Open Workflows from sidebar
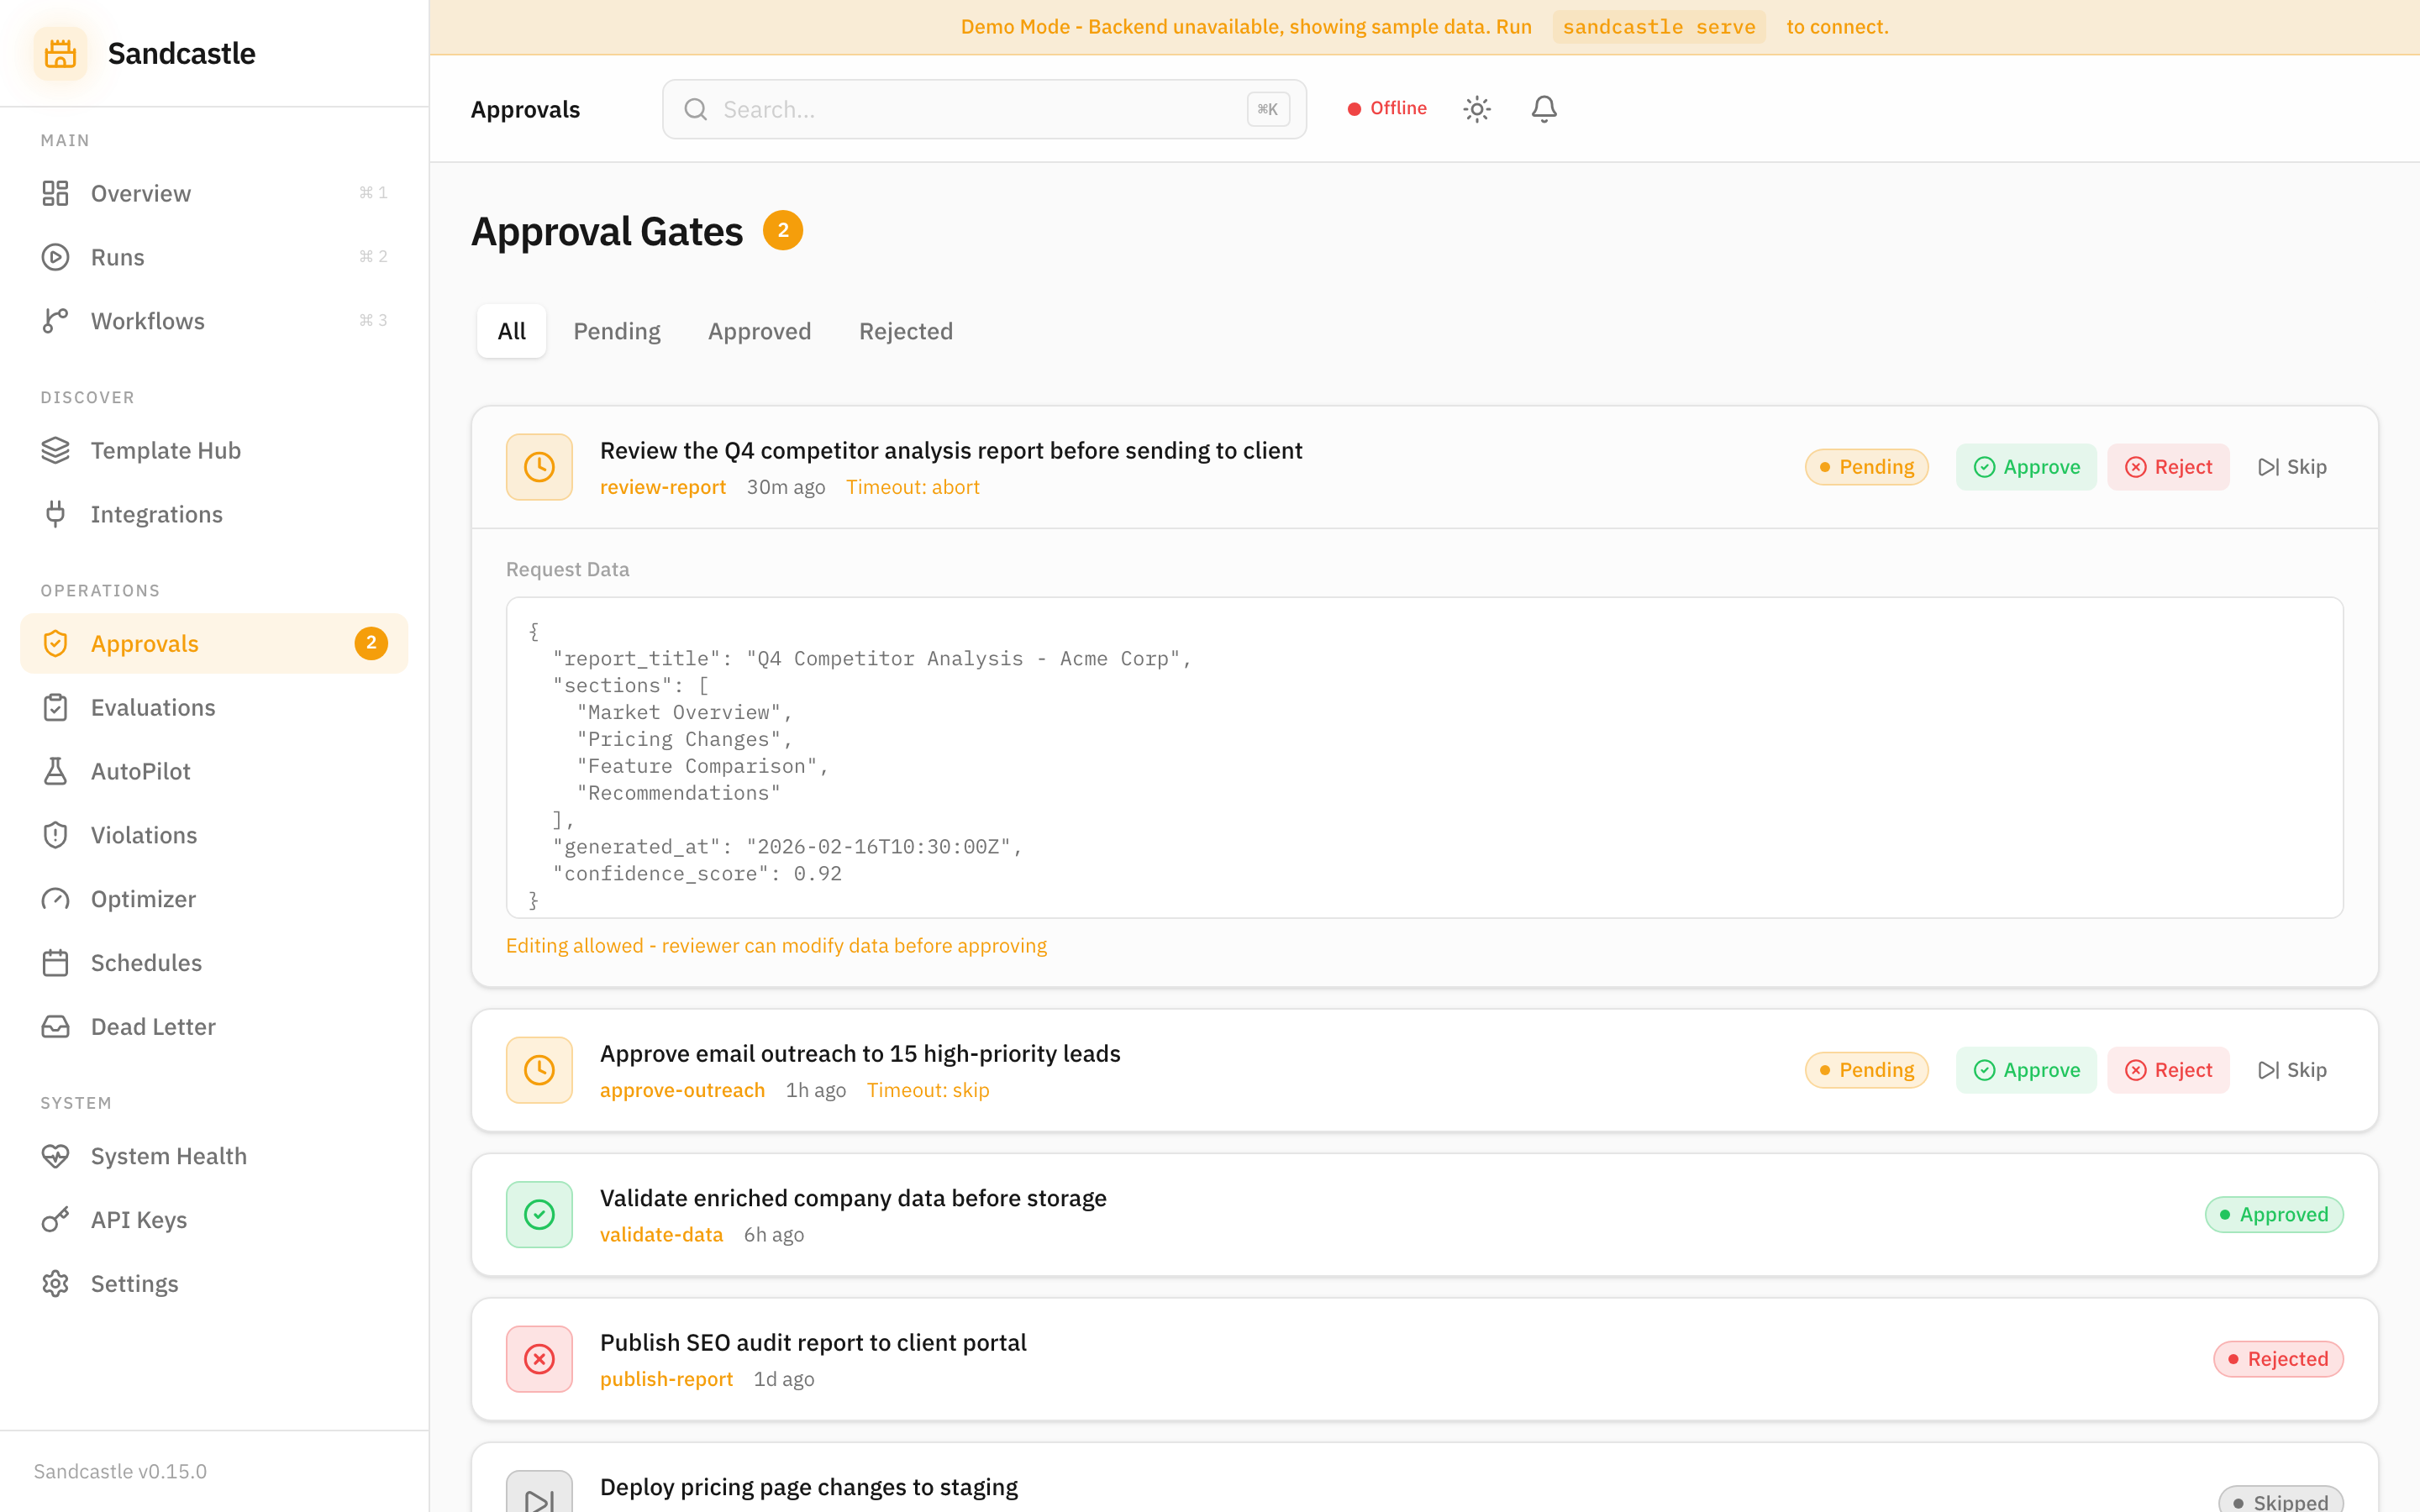Screen dimensions: 2420x1512 tap(147, 321)
